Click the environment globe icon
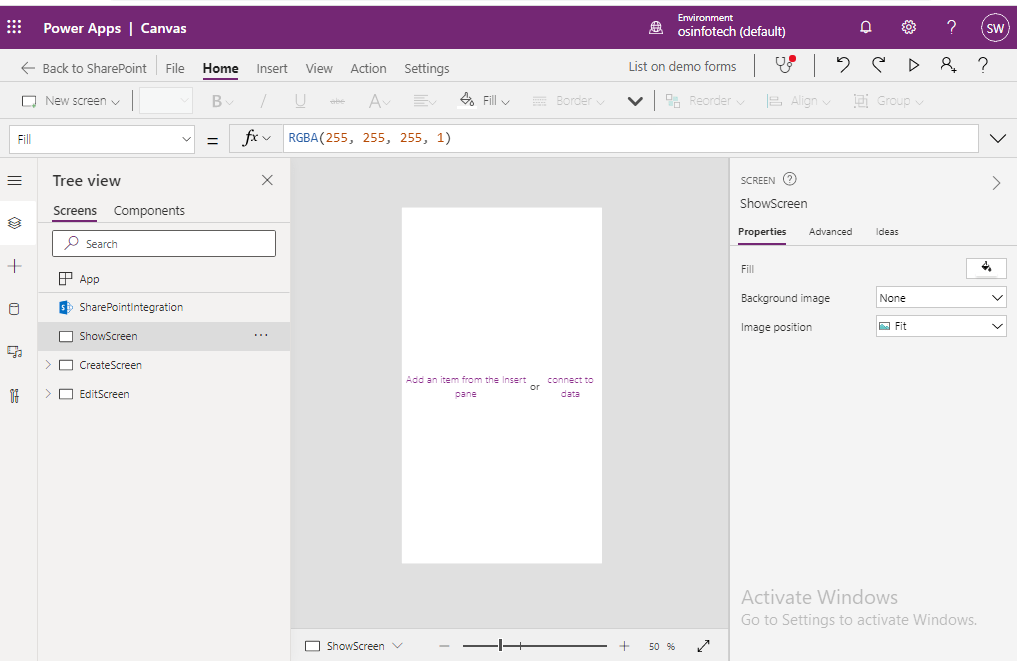1017x661 pixels. (656, 27)
